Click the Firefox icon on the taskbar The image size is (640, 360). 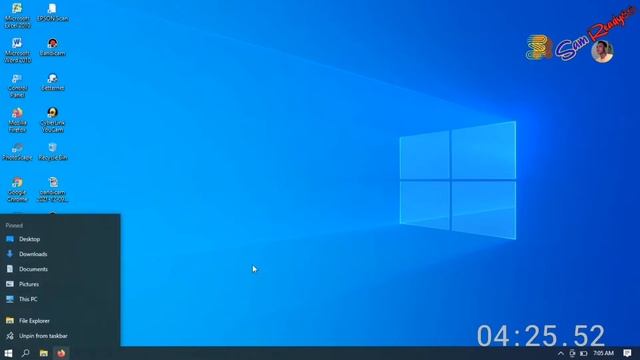click(x=61, y=353)
